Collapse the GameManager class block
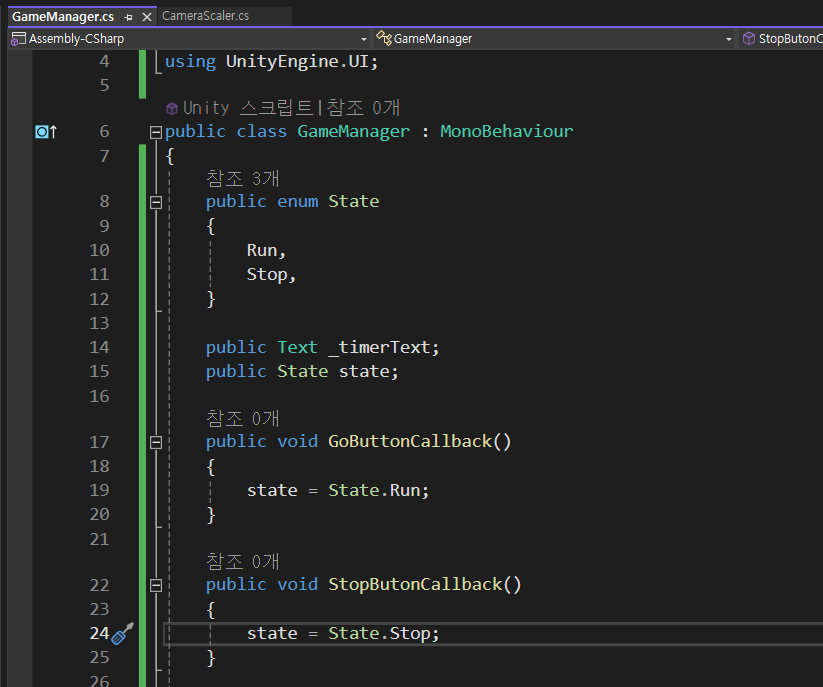This screenshot has height=687, width=823. click(155, 132)
